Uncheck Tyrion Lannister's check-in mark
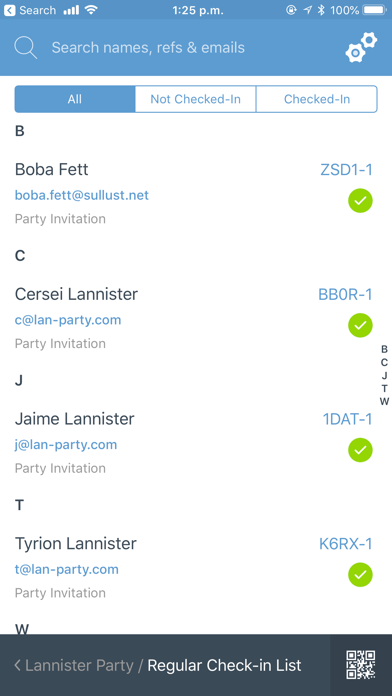This screenshot has height=696, width=392. coord(360,575)
